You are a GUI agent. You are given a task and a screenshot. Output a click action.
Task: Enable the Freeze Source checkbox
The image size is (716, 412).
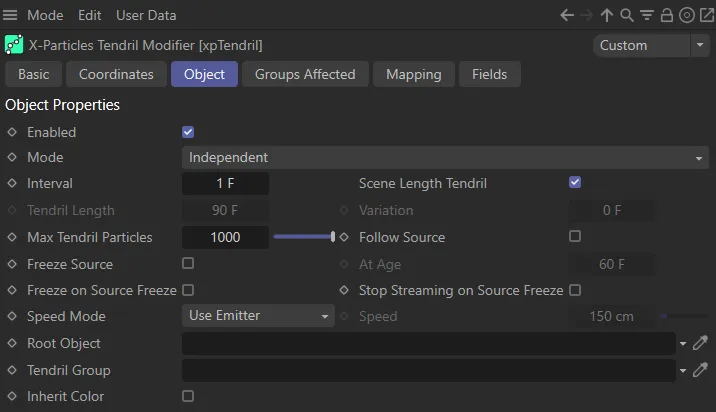click(x=188, y=263)
